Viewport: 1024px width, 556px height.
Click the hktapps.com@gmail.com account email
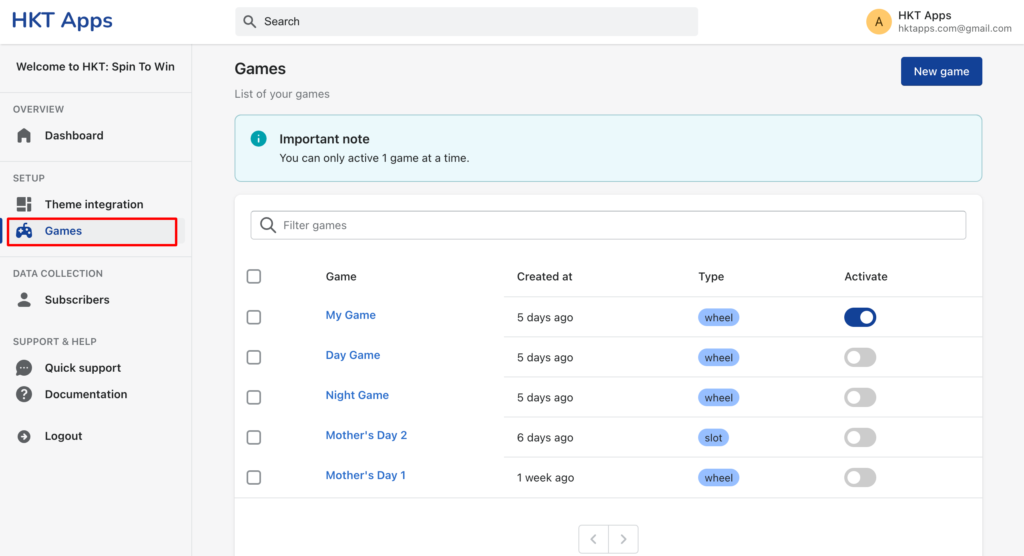(x=955, y=29)
